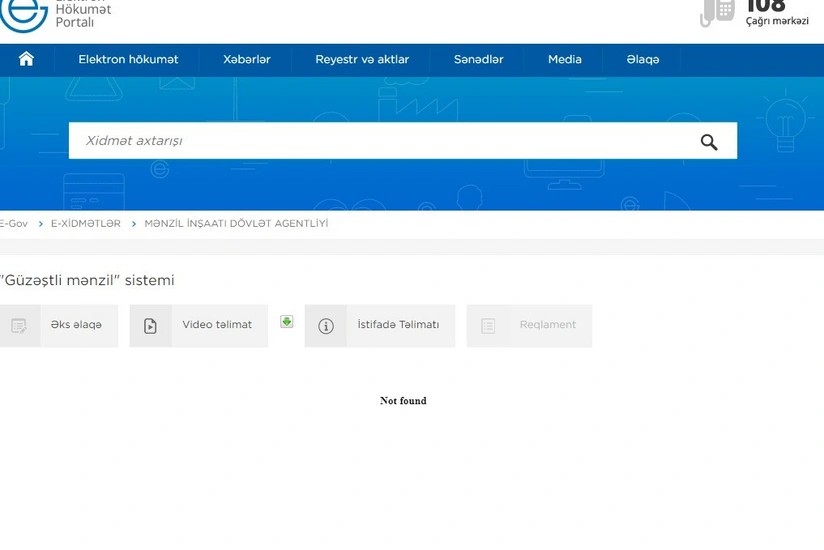Navigate to E-XİDMƏTLƏR breadcrumb
Viewport: 824px width, 550px height.
click(85, 224)
